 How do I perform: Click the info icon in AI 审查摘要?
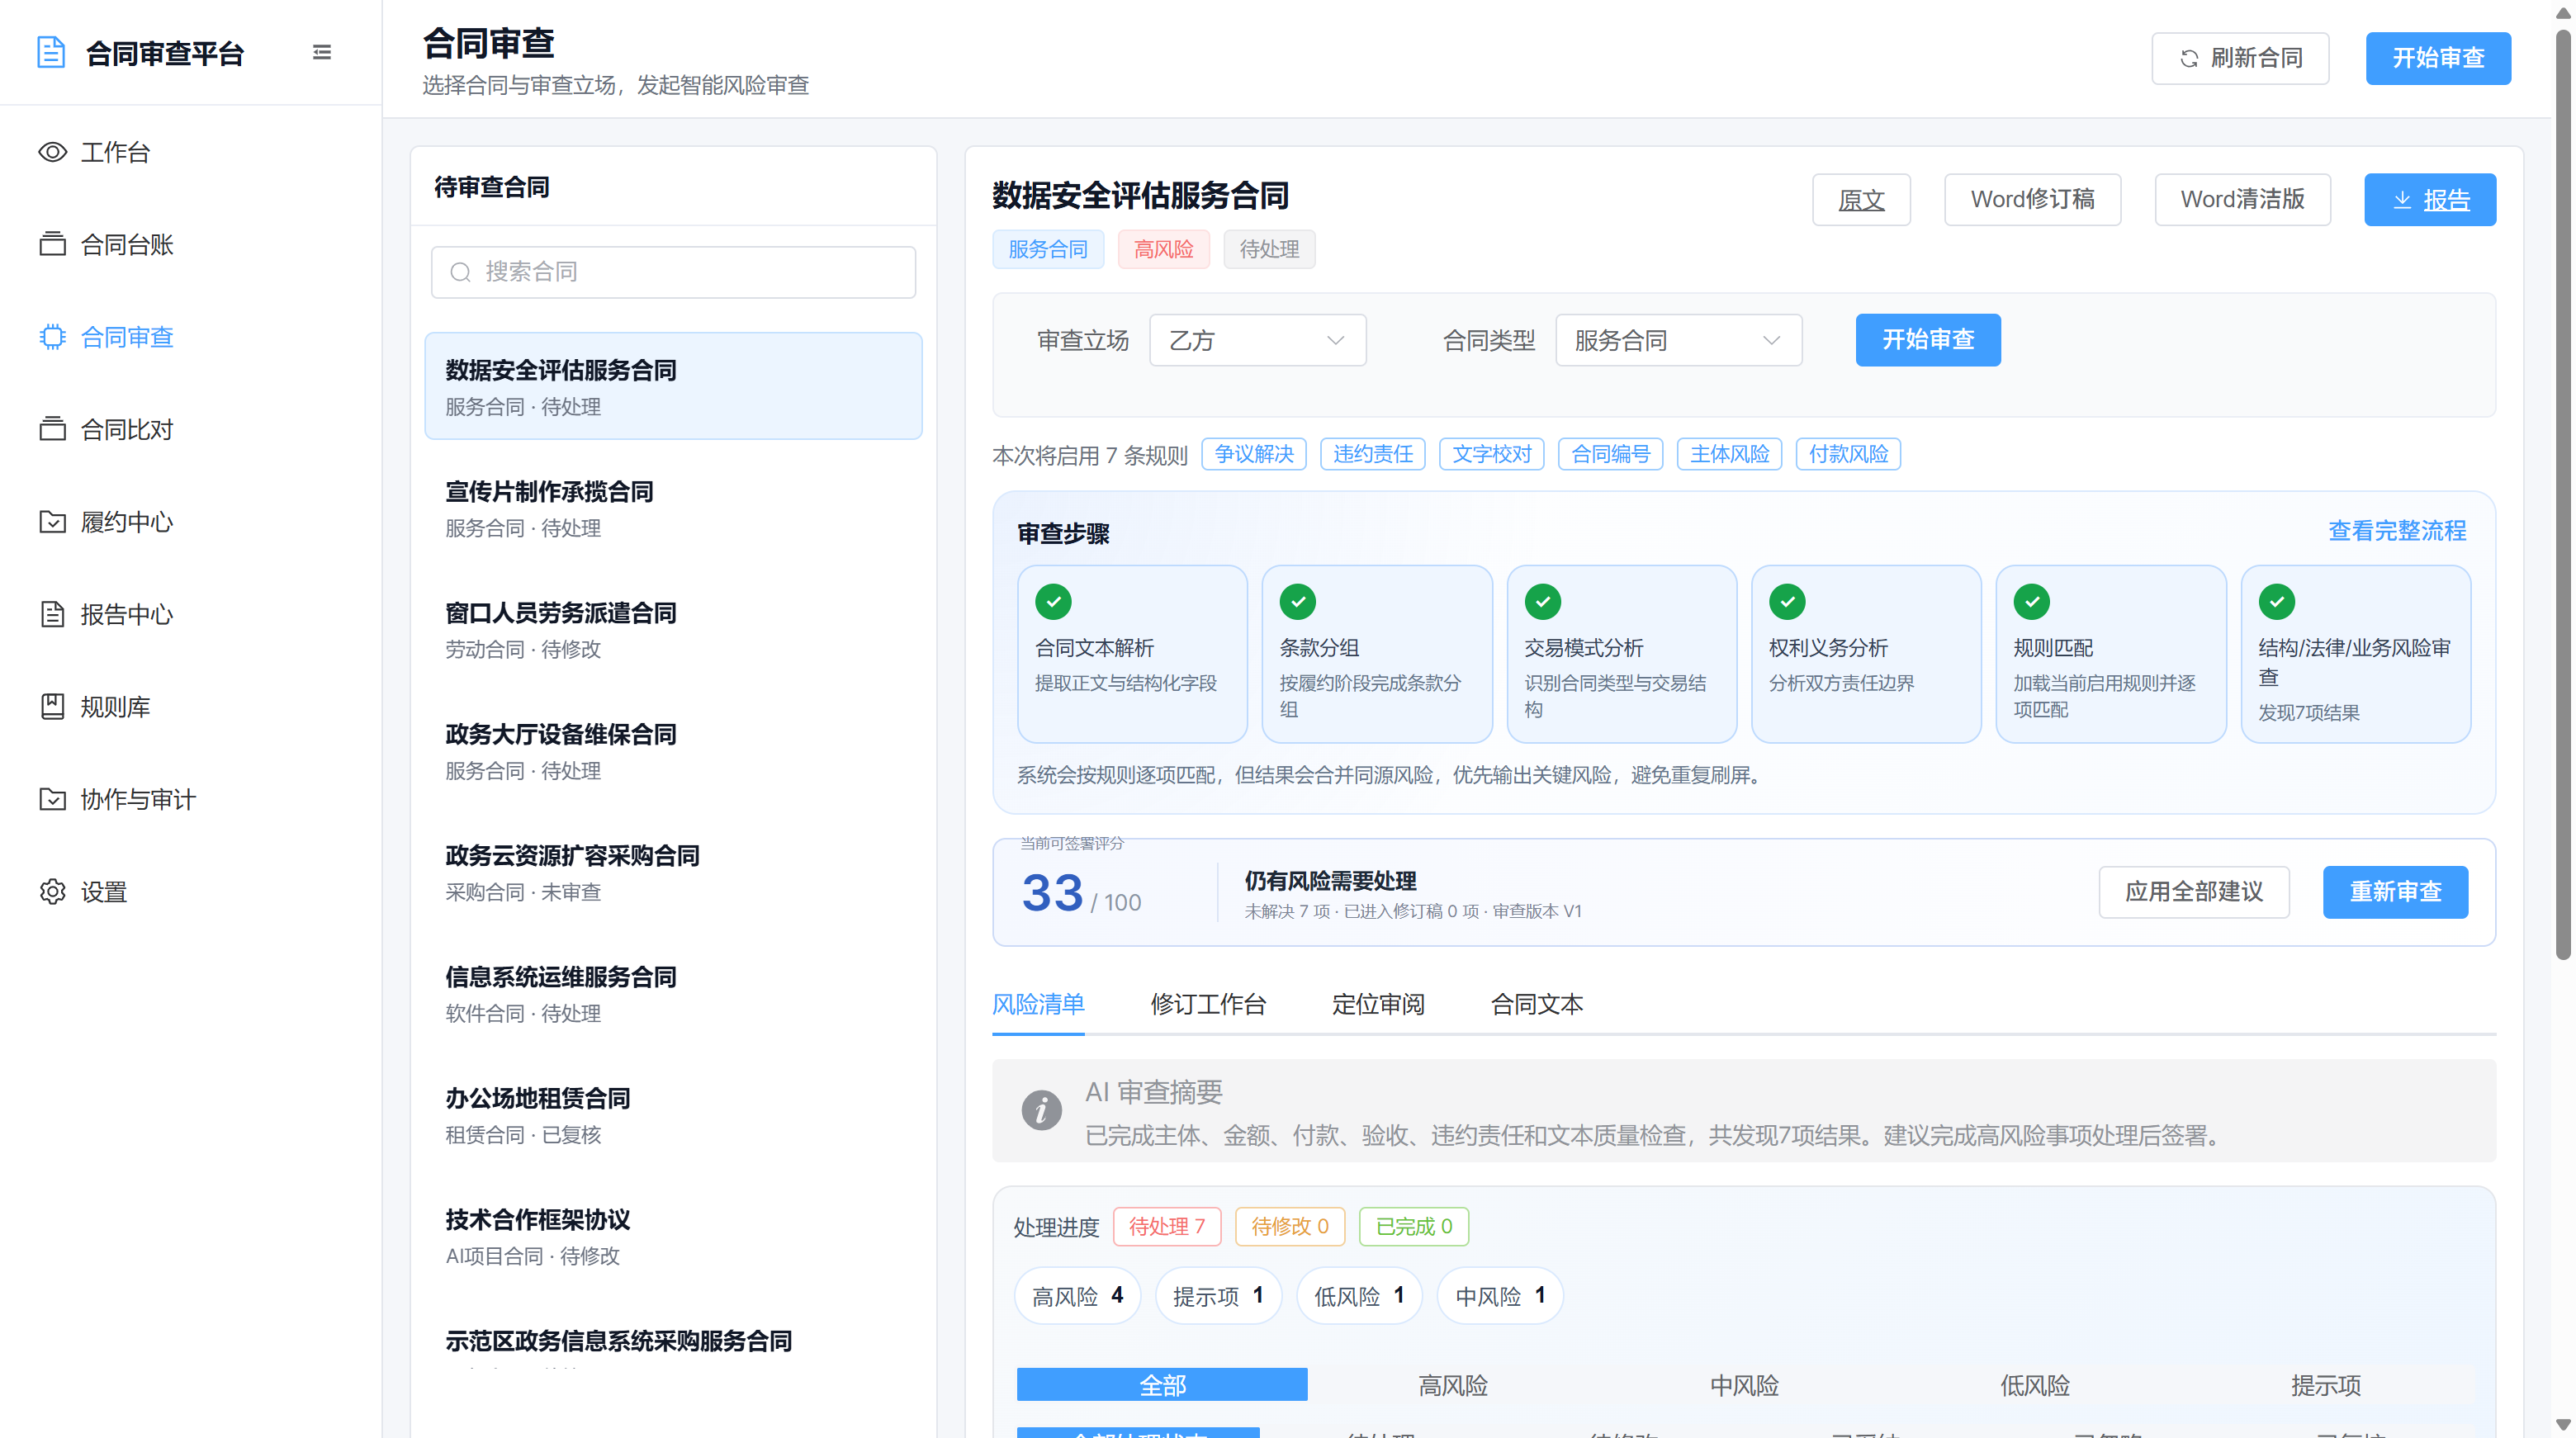(1041, 1110)
